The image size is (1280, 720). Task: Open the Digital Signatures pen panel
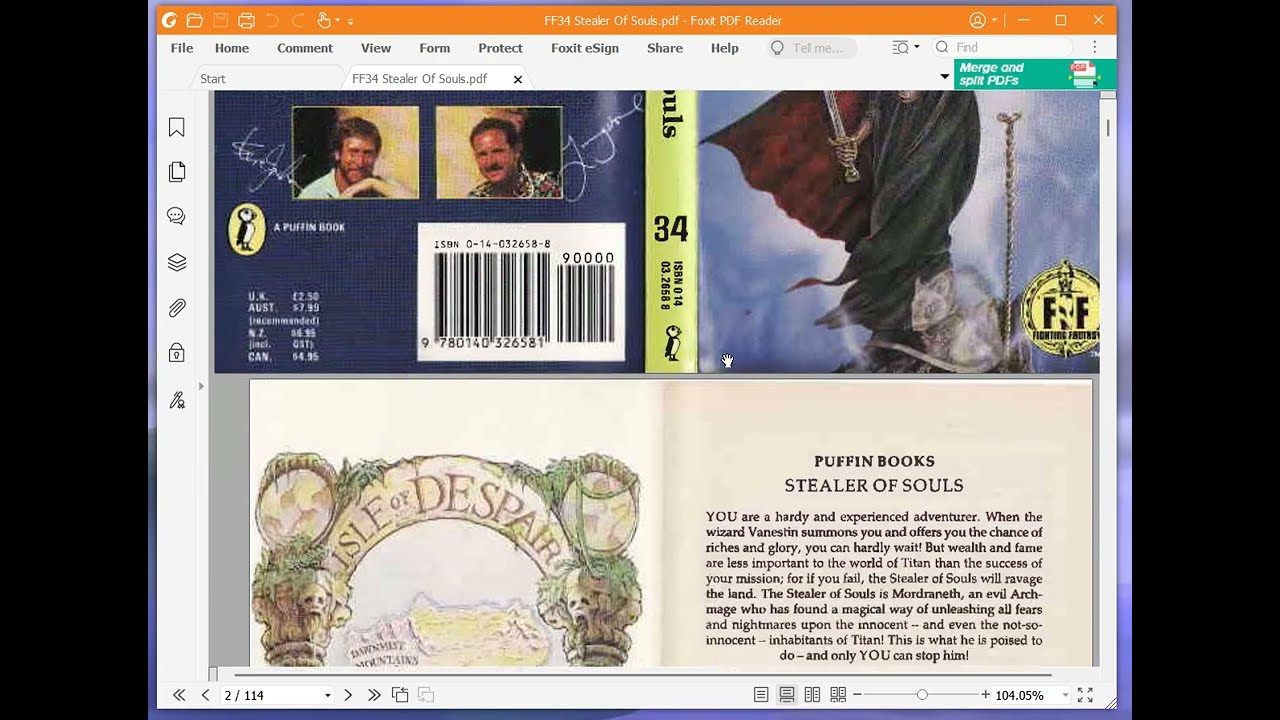tap(177, 400)
